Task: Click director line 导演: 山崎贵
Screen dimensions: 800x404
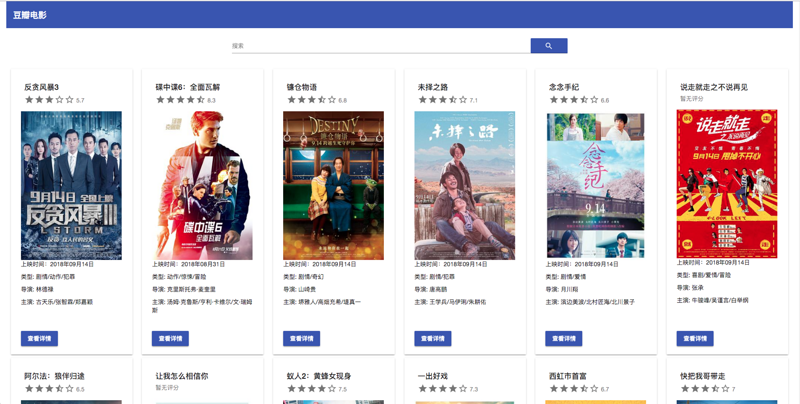Action: [x=299, y=289]
